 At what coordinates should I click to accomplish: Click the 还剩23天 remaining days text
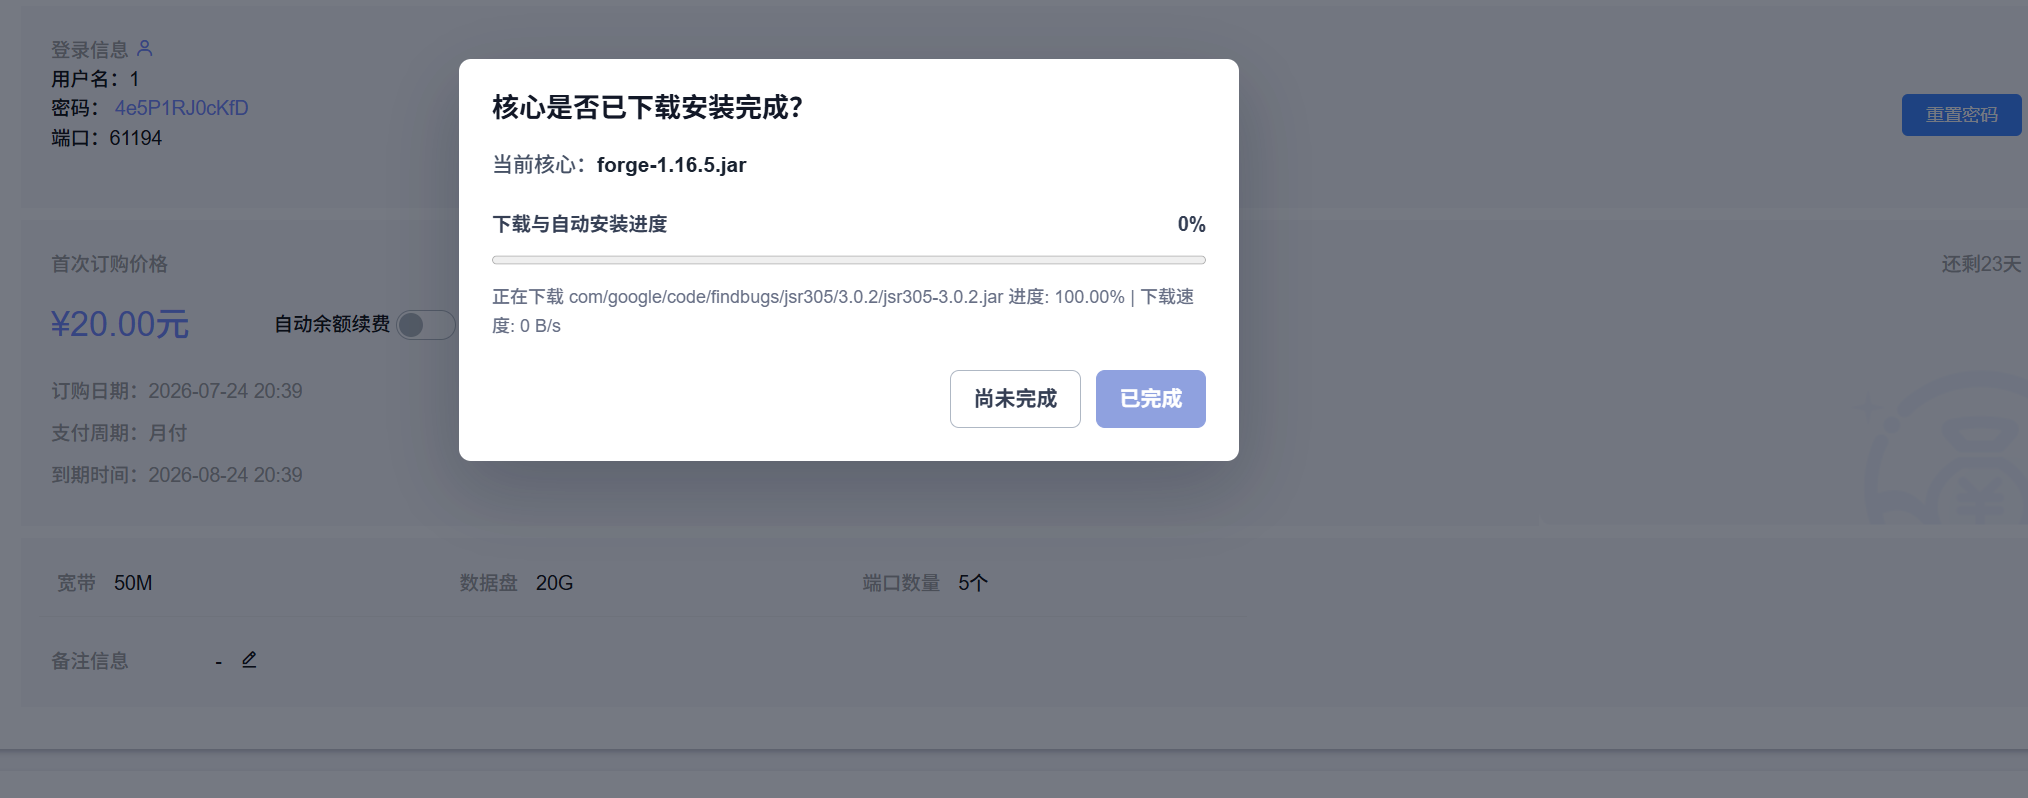1981,264
